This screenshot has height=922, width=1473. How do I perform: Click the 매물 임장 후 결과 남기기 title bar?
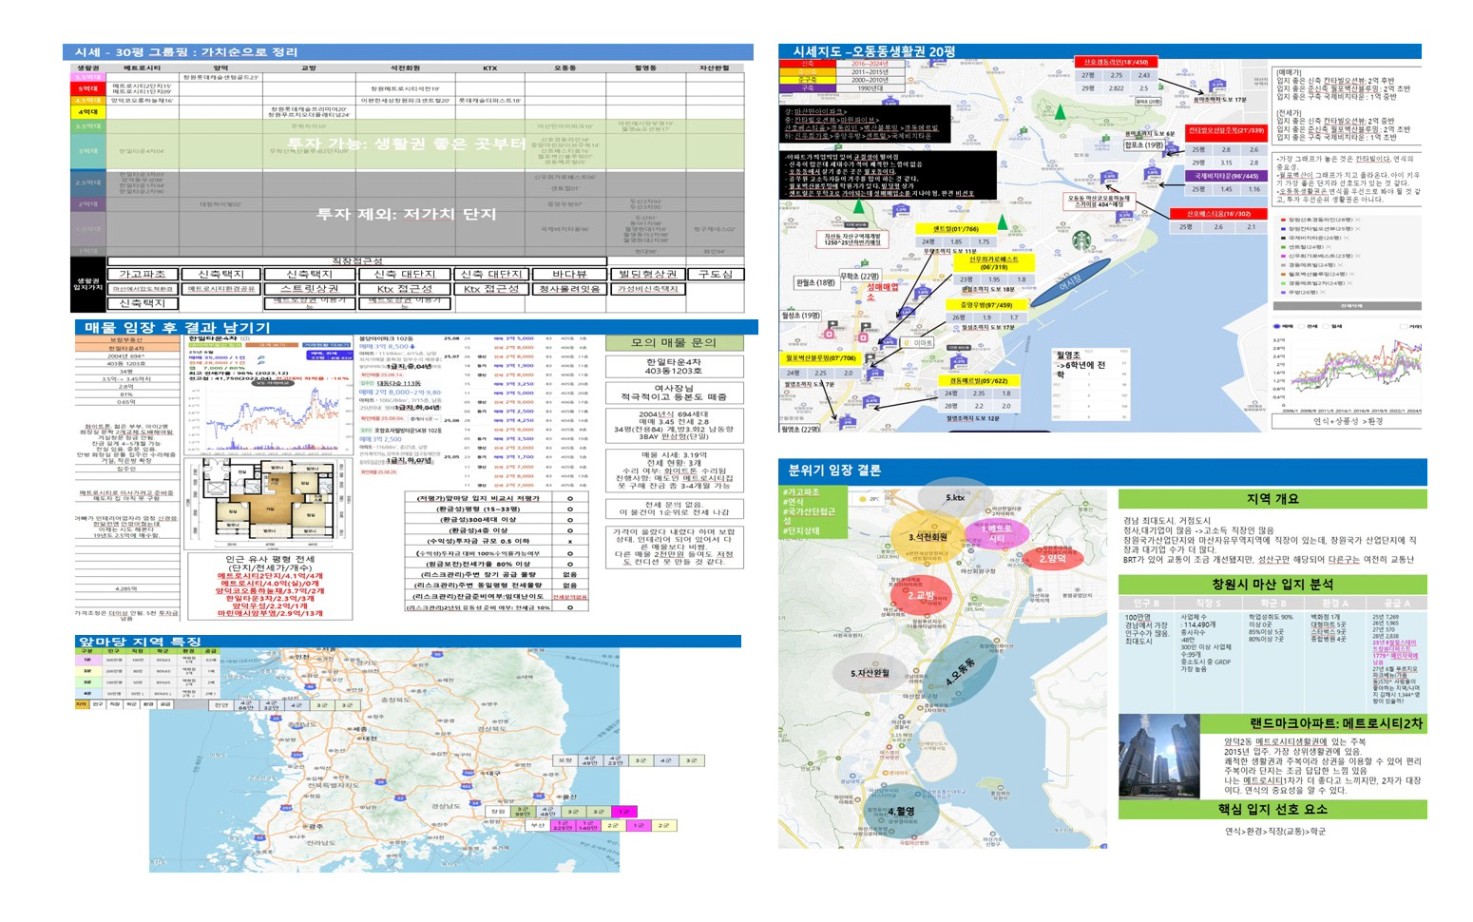pos(415,327)
